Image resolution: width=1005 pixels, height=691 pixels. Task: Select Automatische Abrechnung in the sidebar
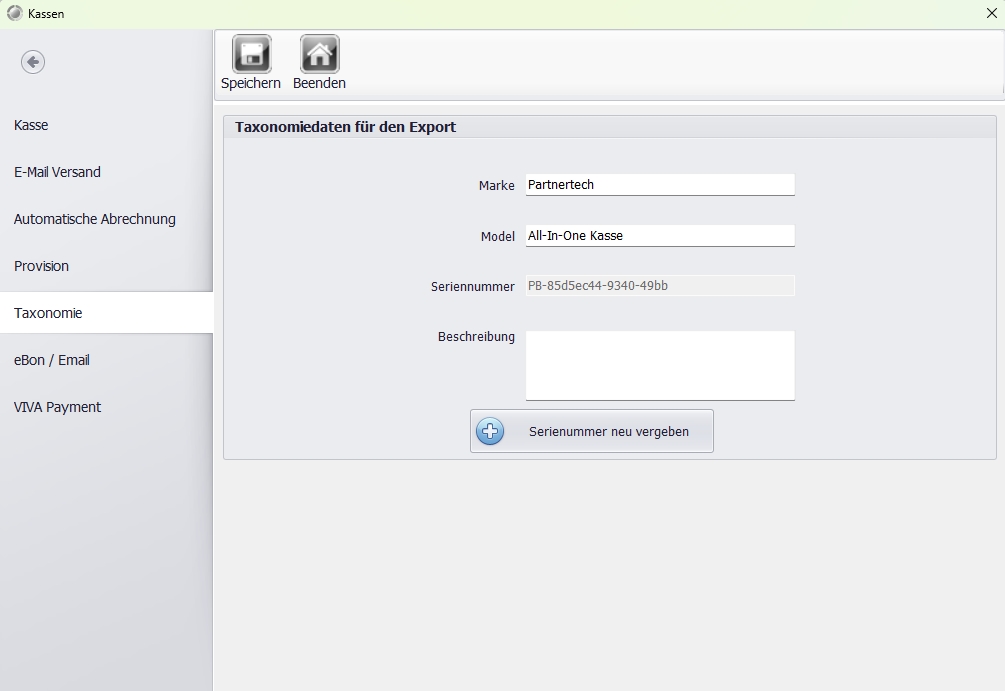94,219
